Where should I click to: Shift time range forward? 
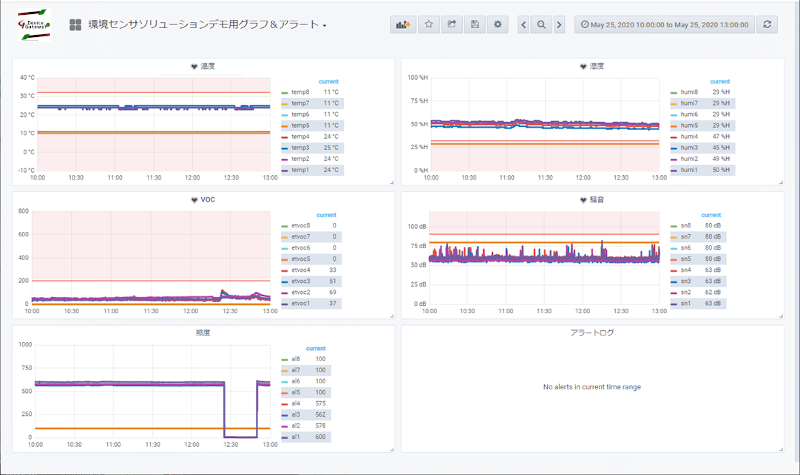point(559,24)
